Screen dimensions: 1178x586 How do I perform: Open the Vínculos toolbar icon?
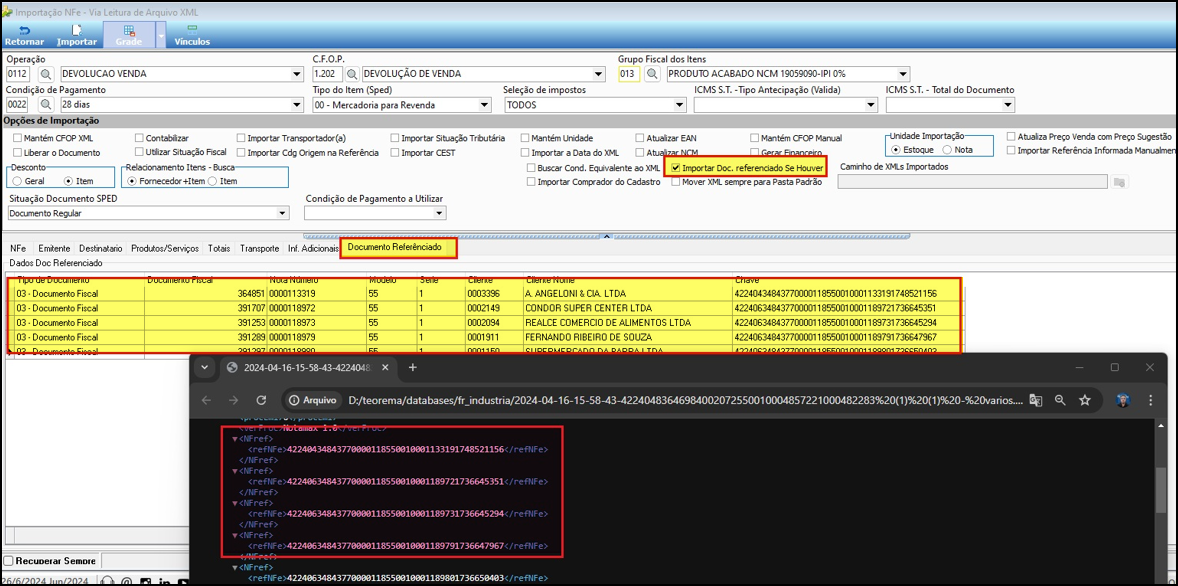point(192,36)
